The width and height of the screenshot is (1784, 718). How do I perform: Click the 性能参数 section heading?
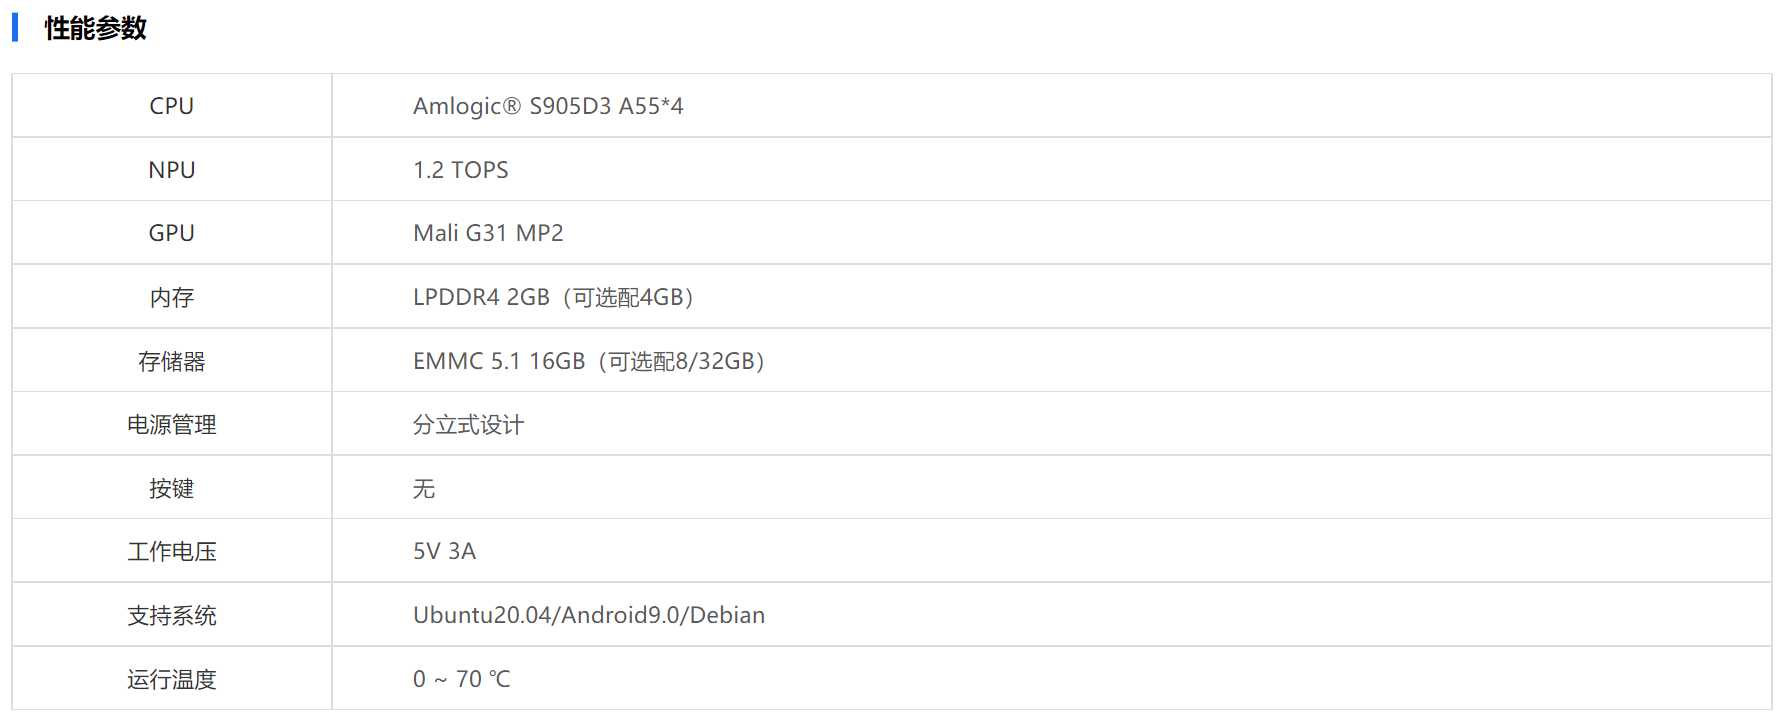click(x=95, y=28)
